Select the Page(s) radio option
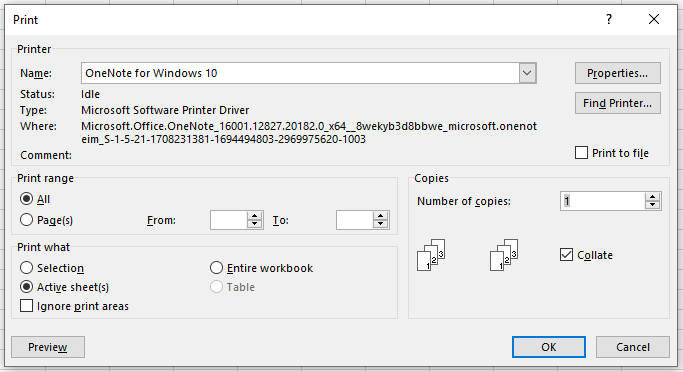 point(27,220)
